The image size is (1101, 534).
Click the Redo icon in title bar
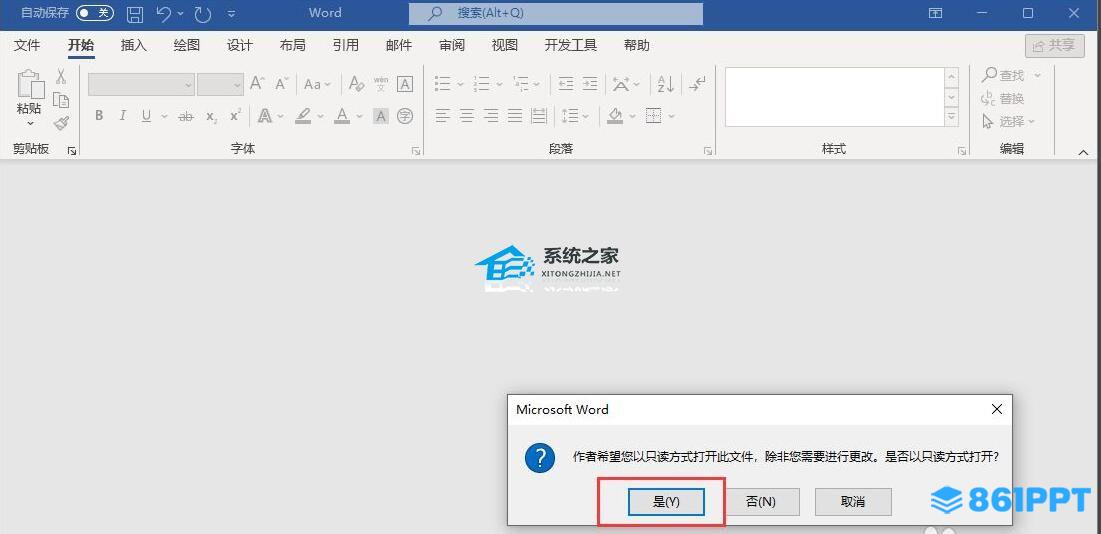(x=202, y=13)
